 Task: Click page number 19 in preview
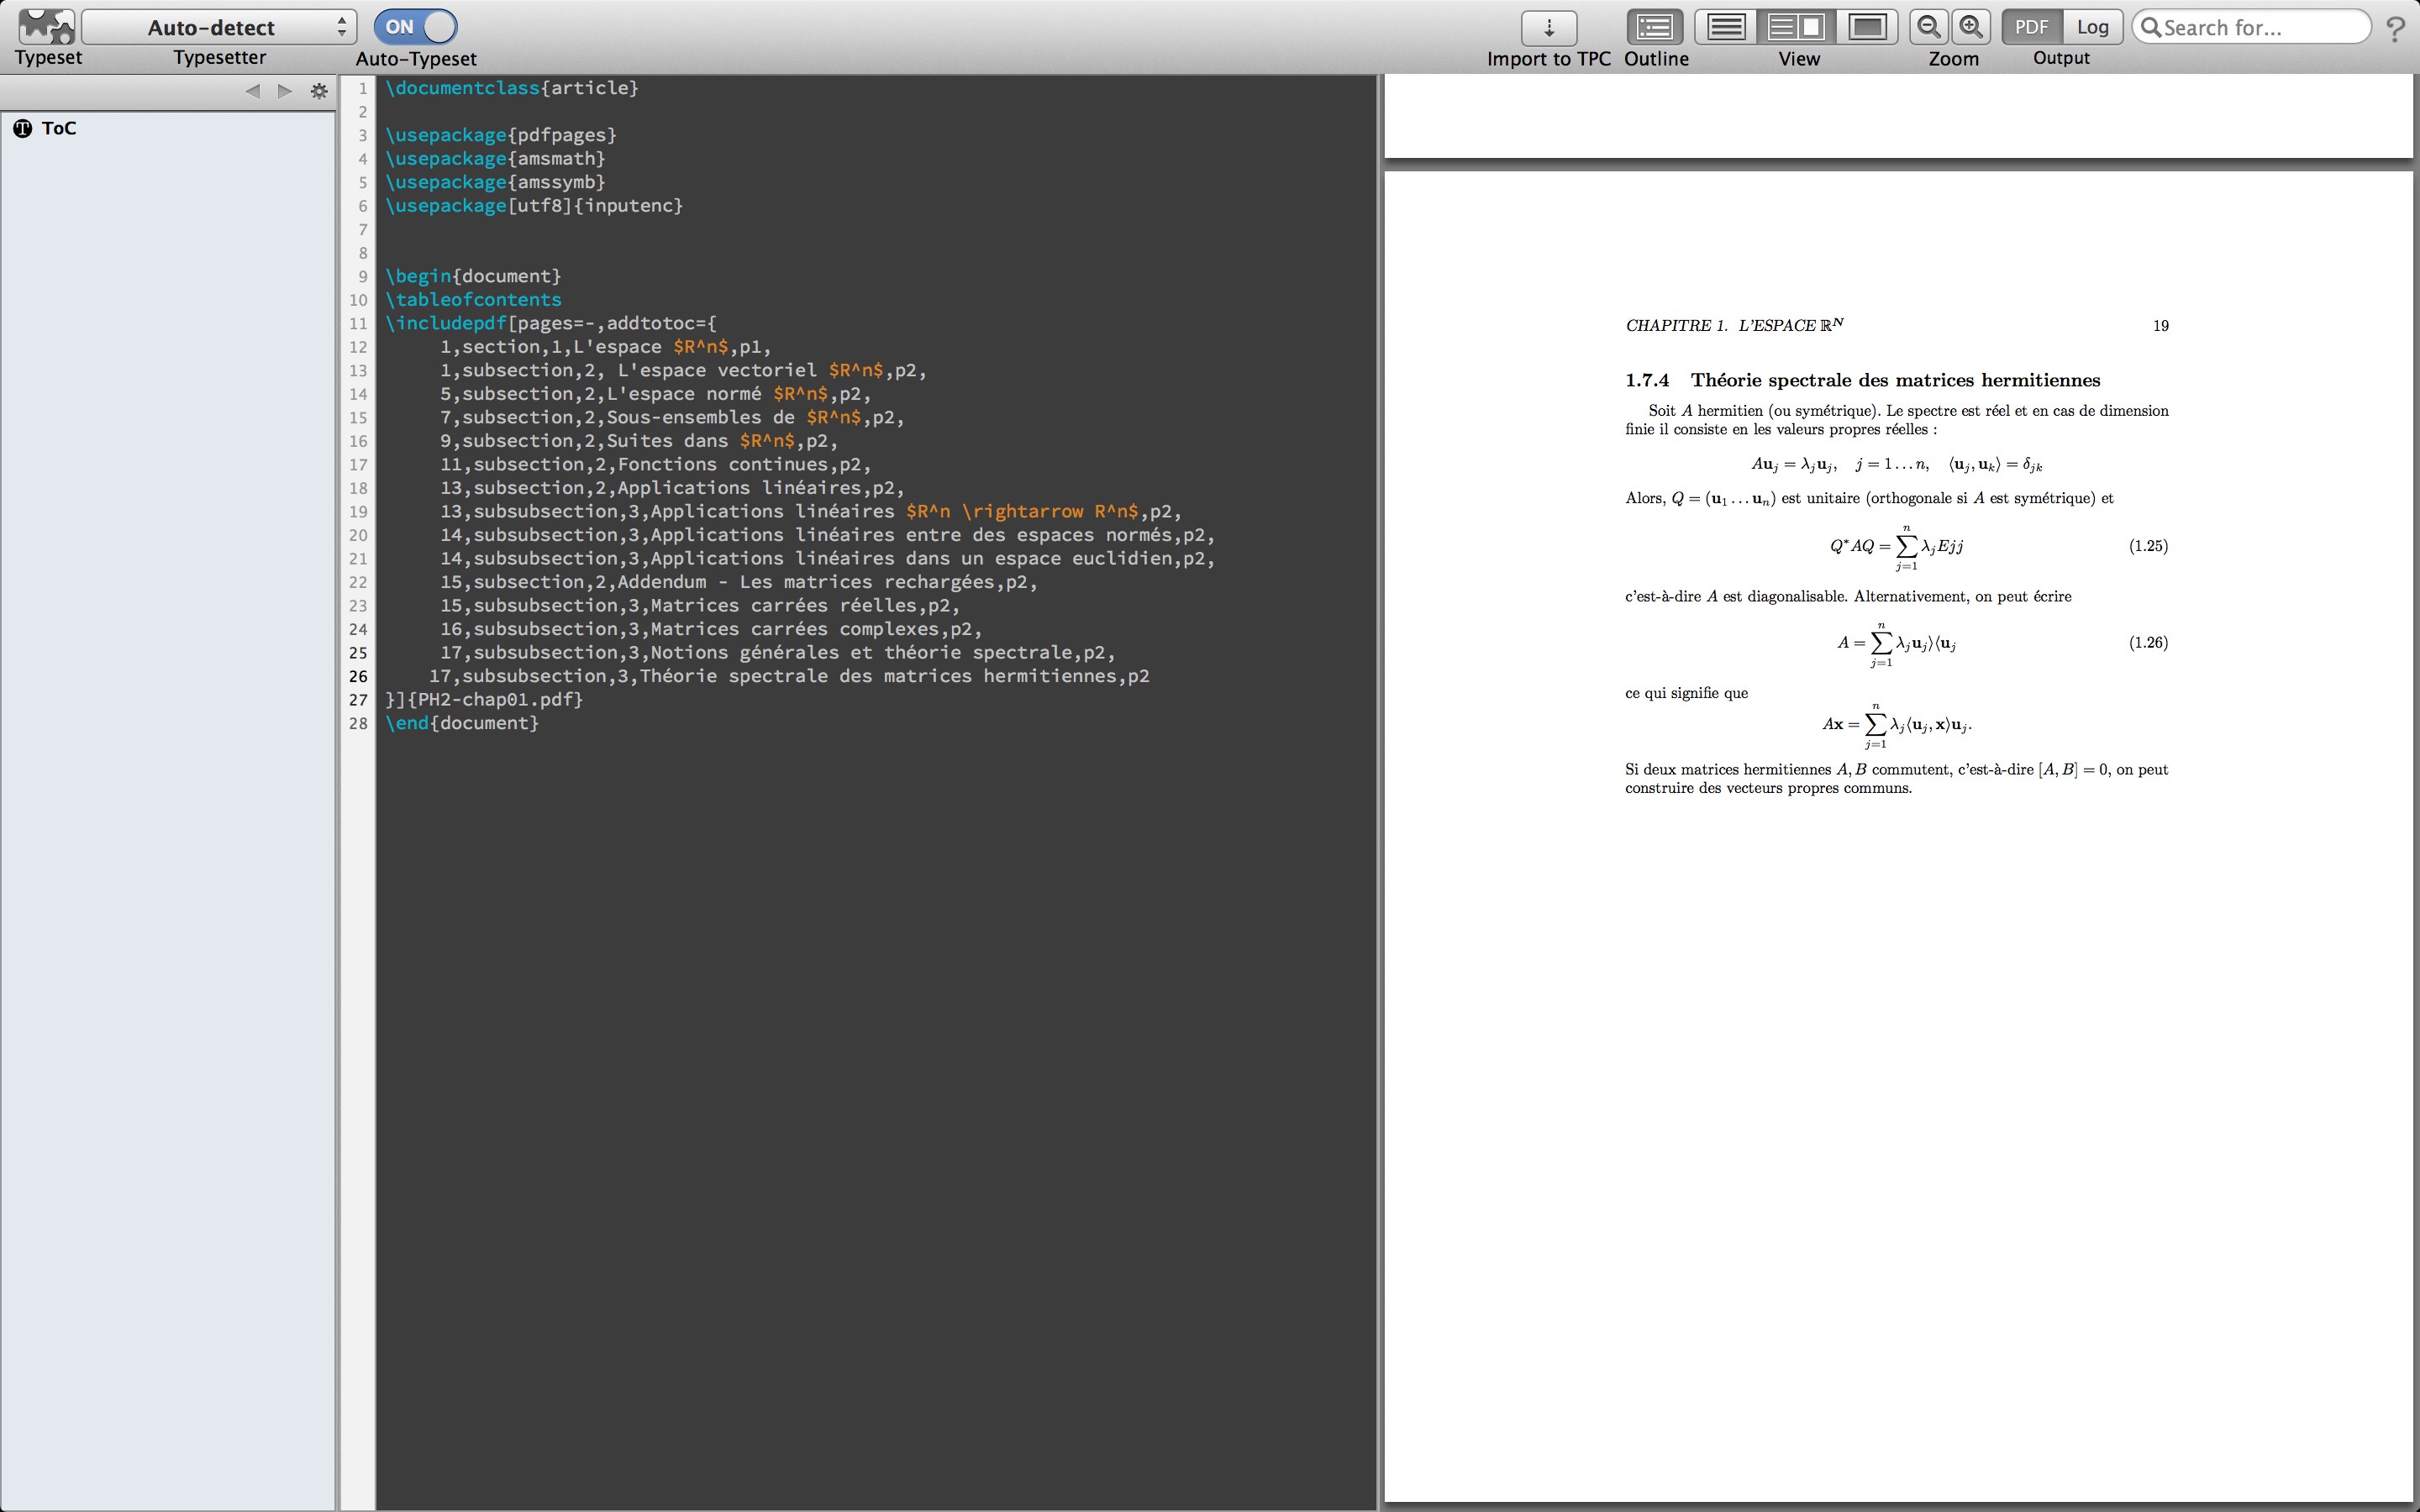(x=2160, y=326)
